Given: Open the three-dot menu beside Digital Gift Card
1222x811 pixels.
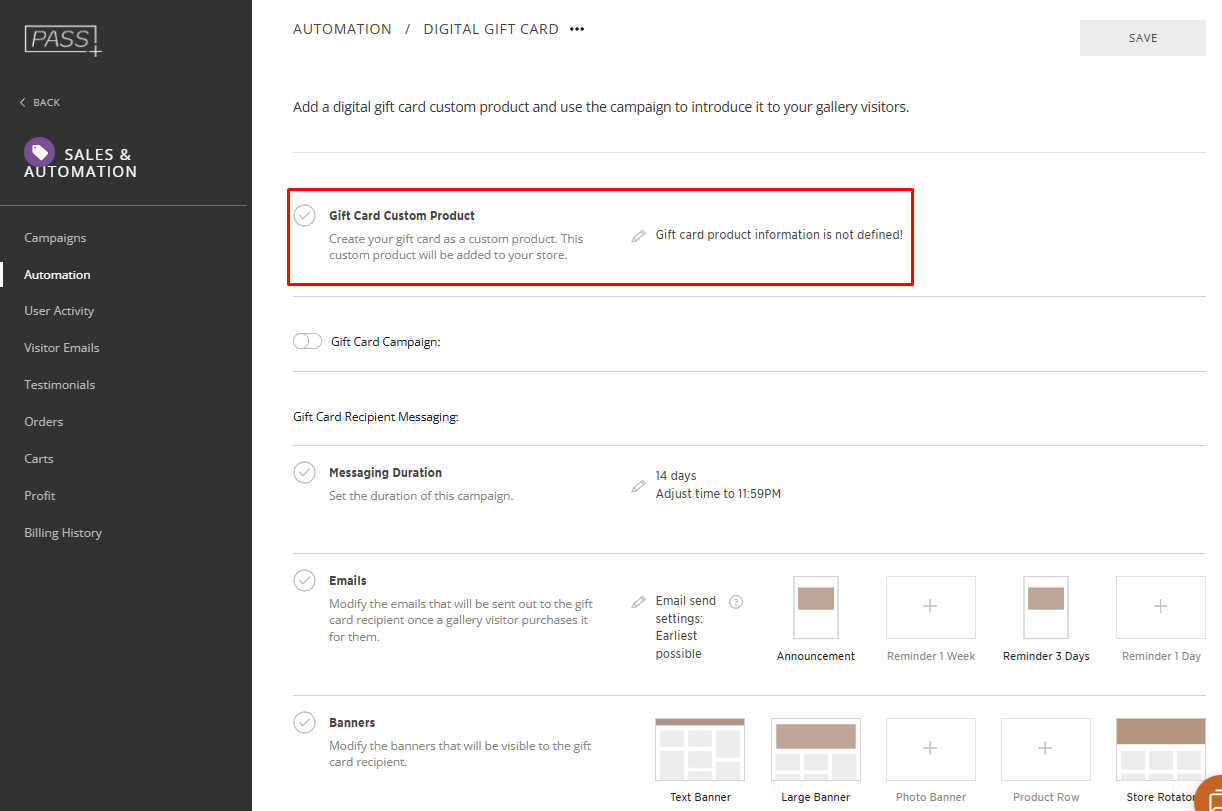Looking at the screenshot, I should pyautogui.click(x=577, y=30).
